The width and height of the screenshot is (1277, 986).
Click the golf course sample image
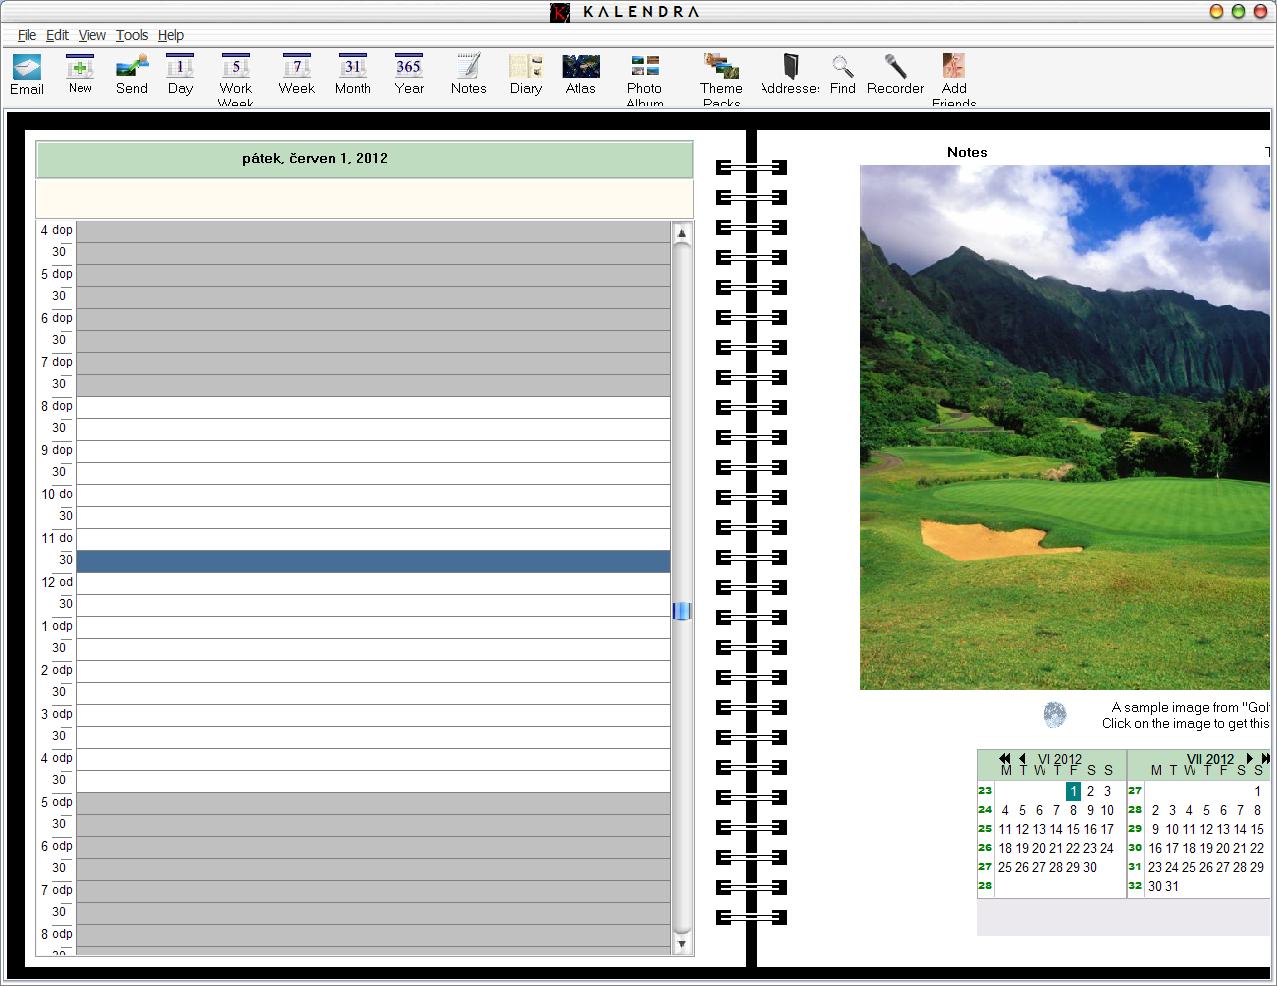coord(1064,427)
